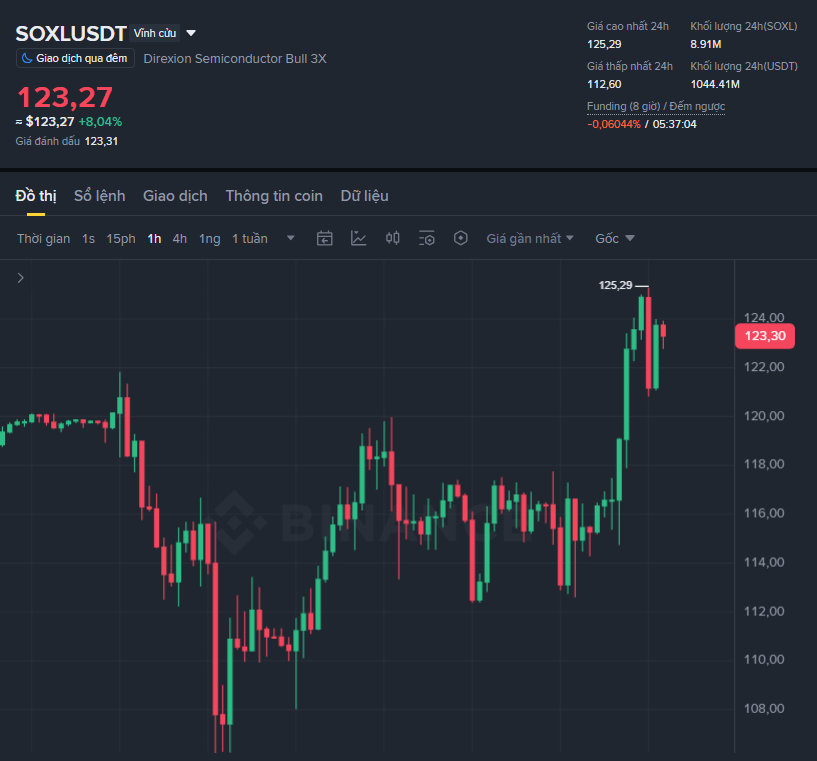This screenshot has height=761, width=817.
Task: Select the 15ph interval
Action: click(x=121, y=239)
